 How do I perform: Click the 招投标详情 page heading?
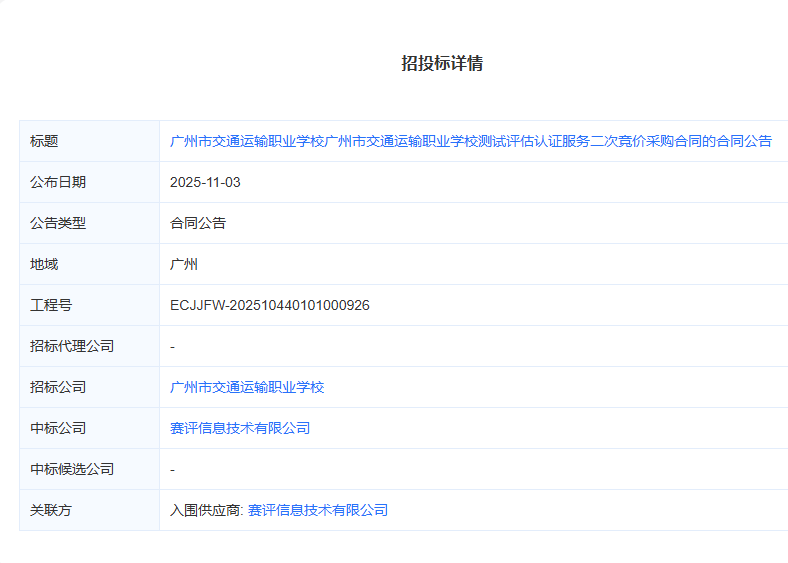point(442,63)
